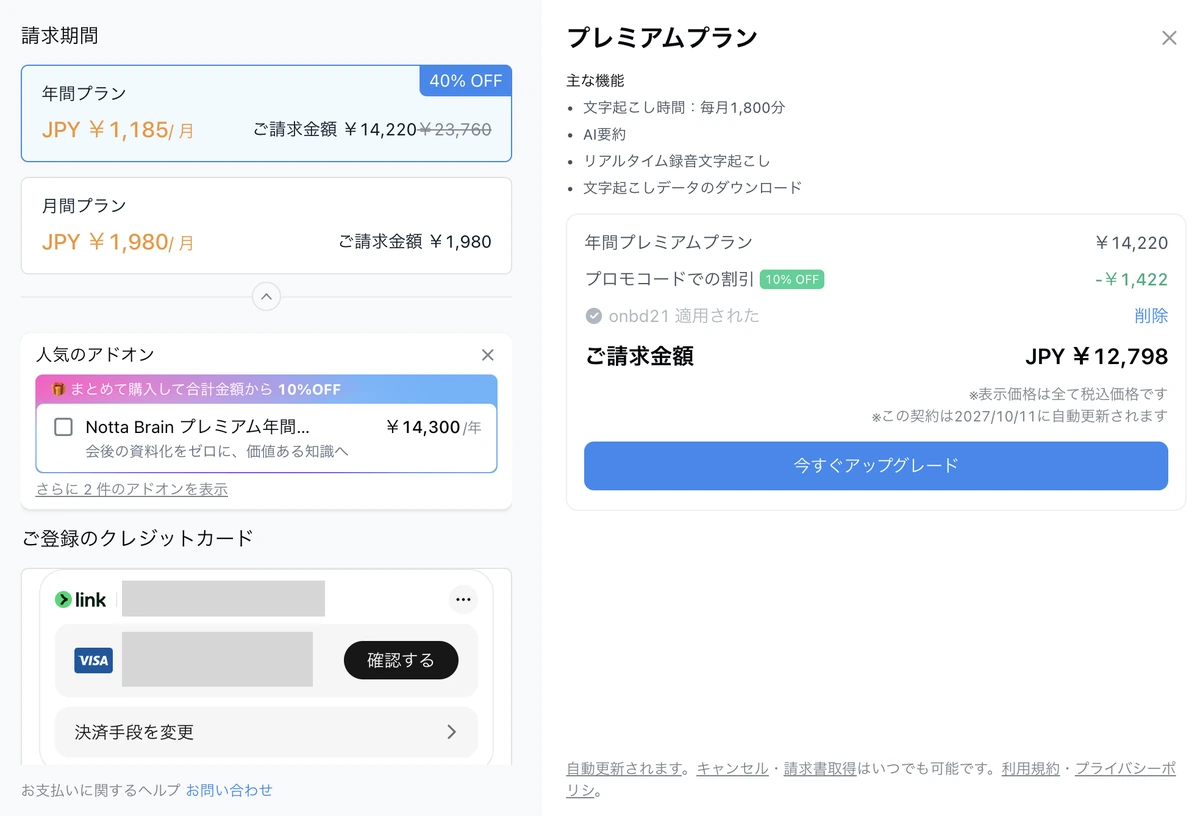Click the struck-through ￥23,760 price
Image resolution: width=1200 pixels, height=816 pixels.
(455, 129)
